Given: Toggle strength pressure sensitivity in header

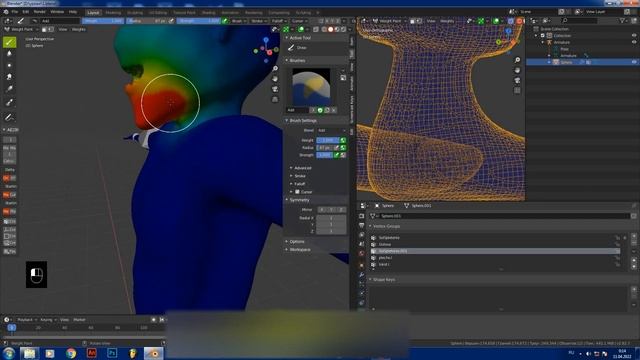Looking at the screenshot, I should click(224, 21).
